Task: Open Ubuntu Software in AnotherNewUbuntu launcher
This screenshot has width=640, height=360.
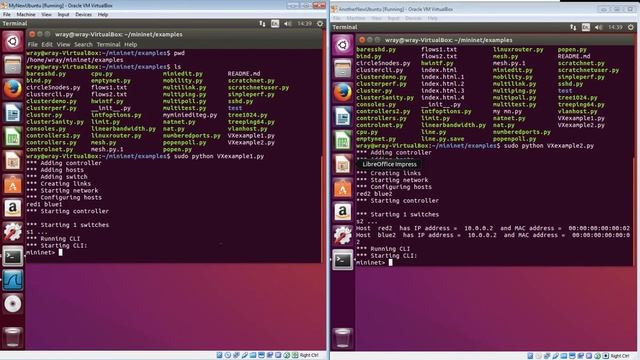Action: click(x=343, y=189)
